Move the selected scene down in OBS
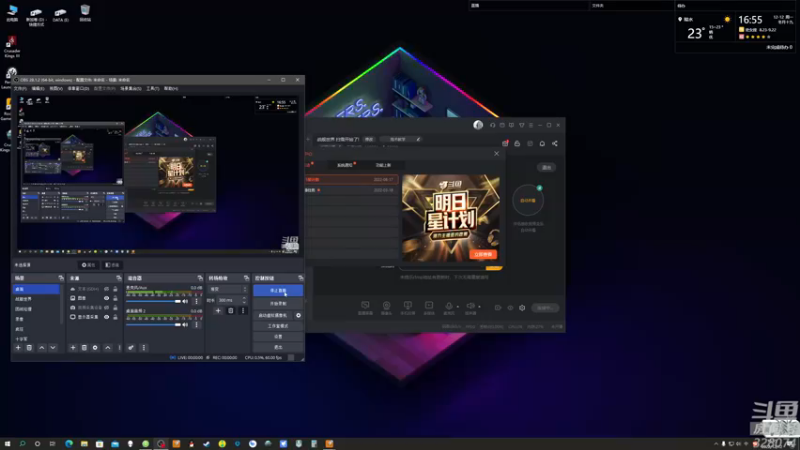Screen dimensions: 800x450 [53, 347]
